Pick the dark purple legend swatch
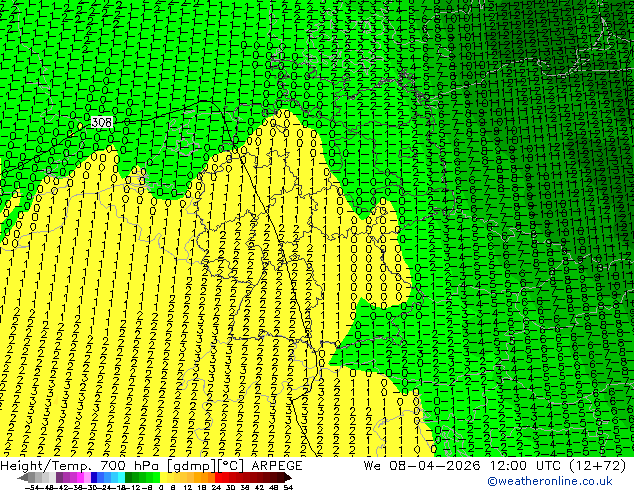Viewport: 634px width, 490px height. tap(59, 477)
